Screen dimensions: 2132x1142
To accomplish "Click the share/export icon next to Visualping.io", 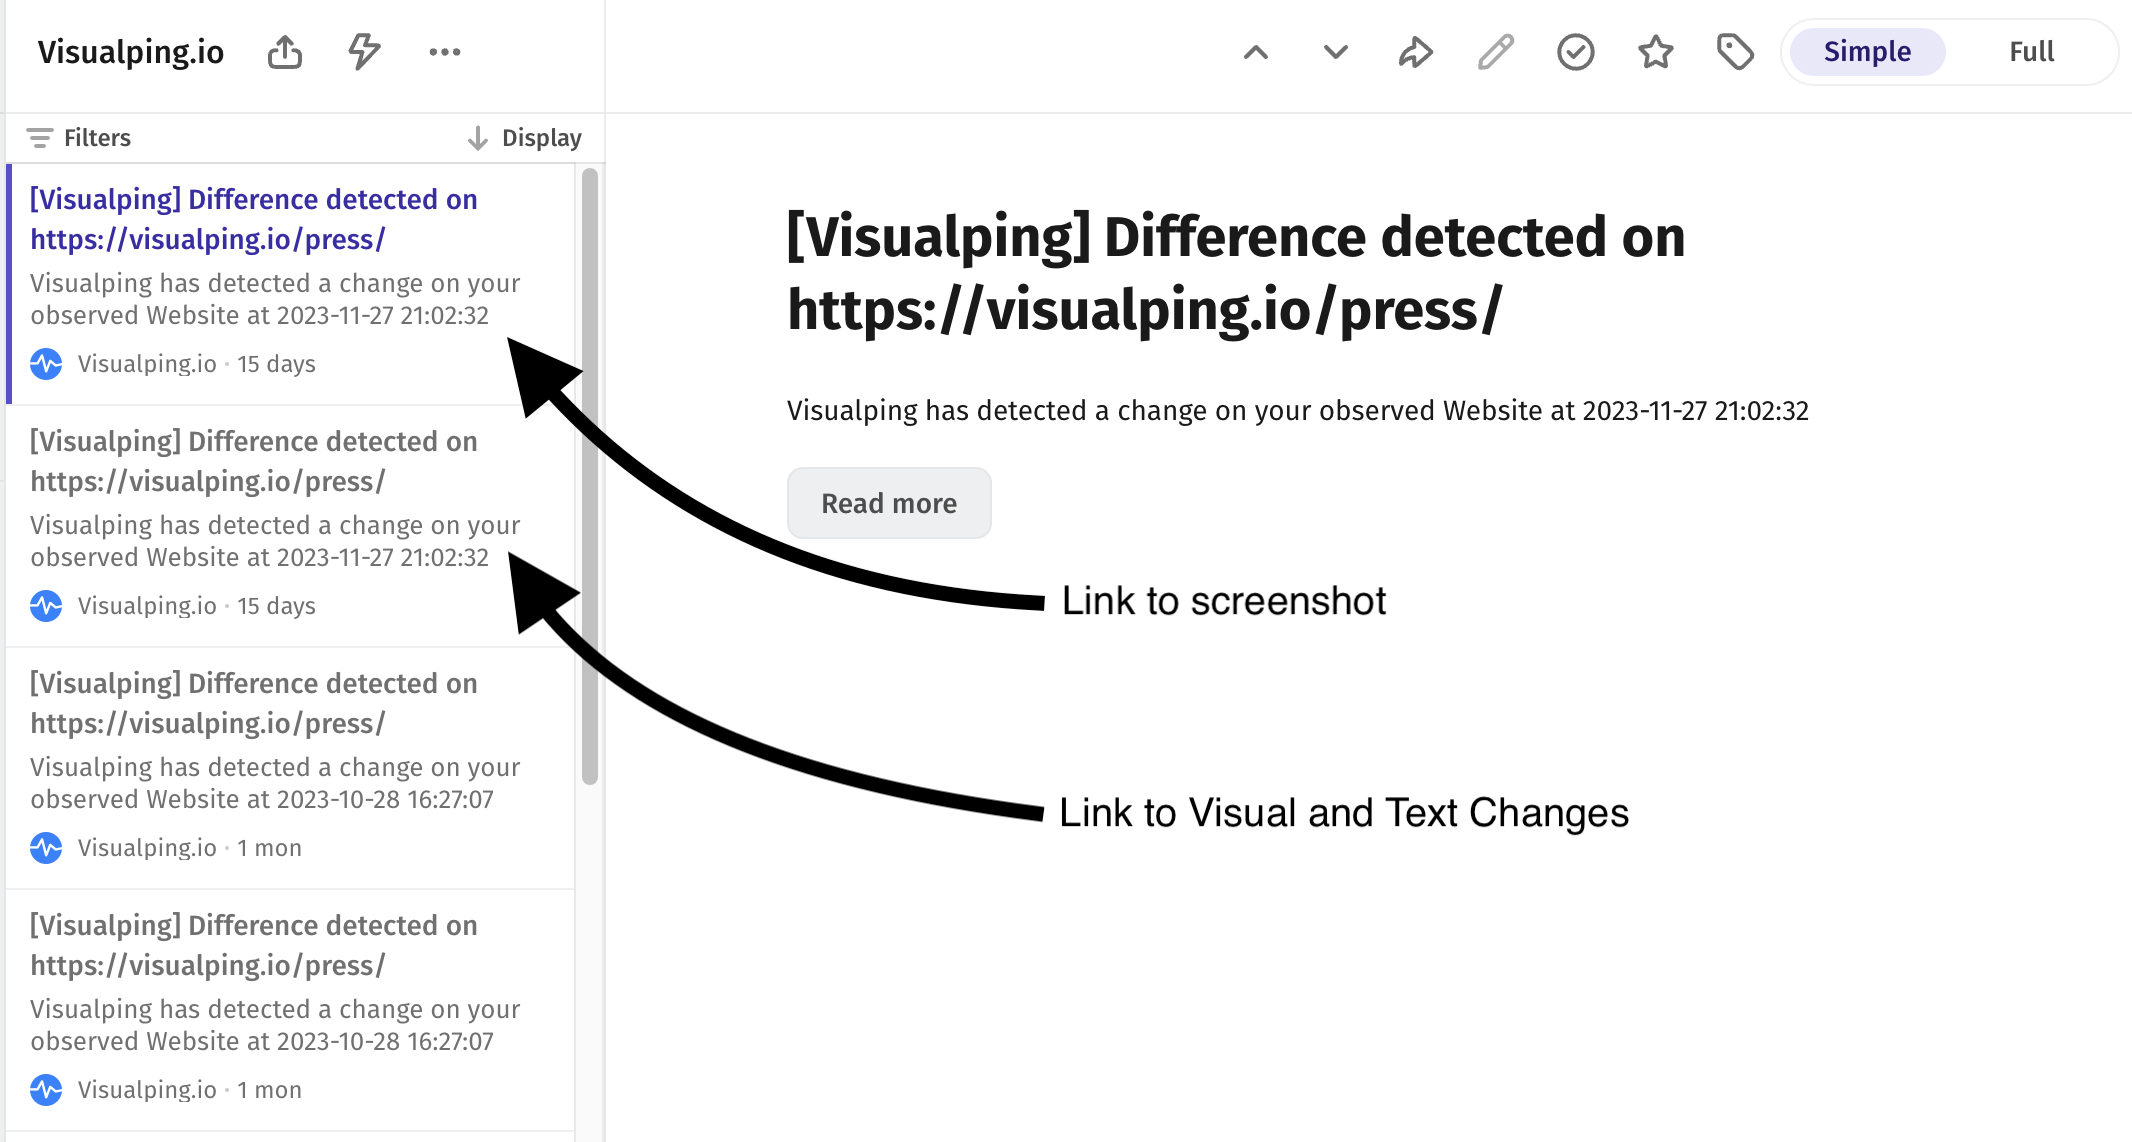I will 285,52.
